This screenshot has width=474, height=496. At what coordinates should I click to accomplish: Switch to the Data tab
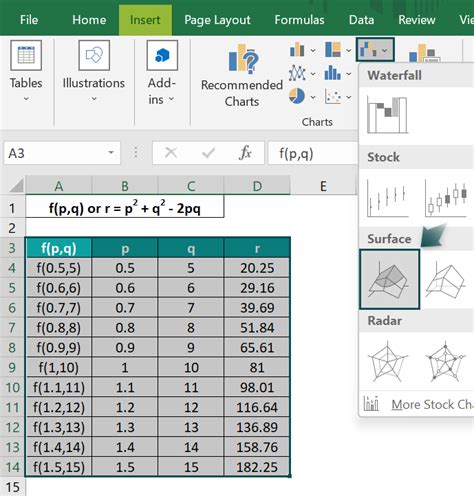[361, 20]
